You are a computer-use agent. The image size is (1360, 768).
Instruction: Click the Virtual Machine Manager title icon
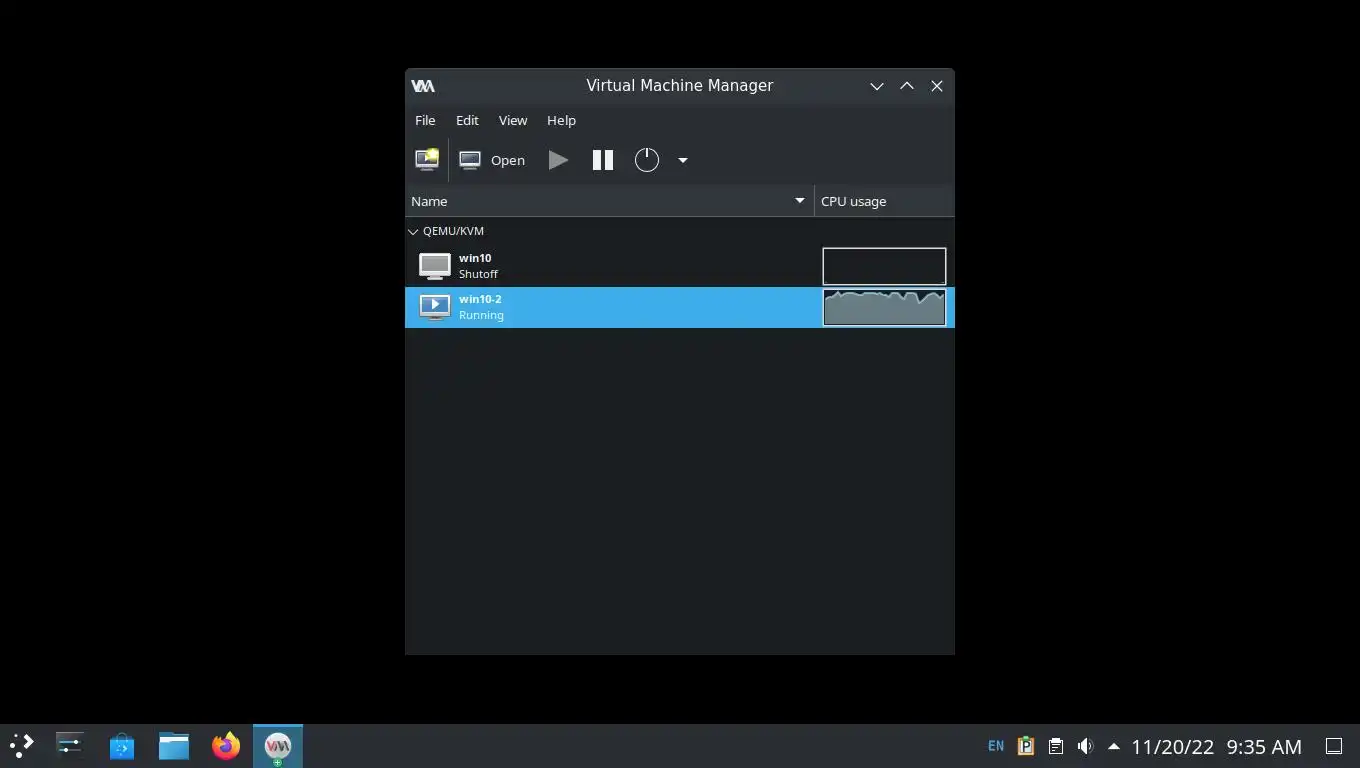423,86
